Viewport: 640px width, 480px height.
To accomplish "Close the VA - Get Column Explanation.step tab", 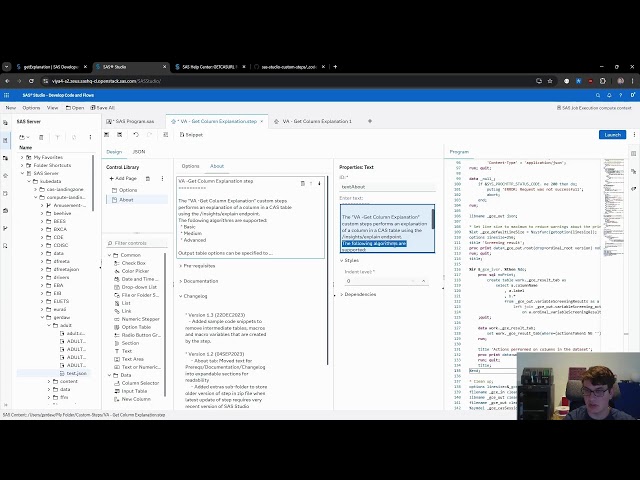I will click(x=262, y=121).
